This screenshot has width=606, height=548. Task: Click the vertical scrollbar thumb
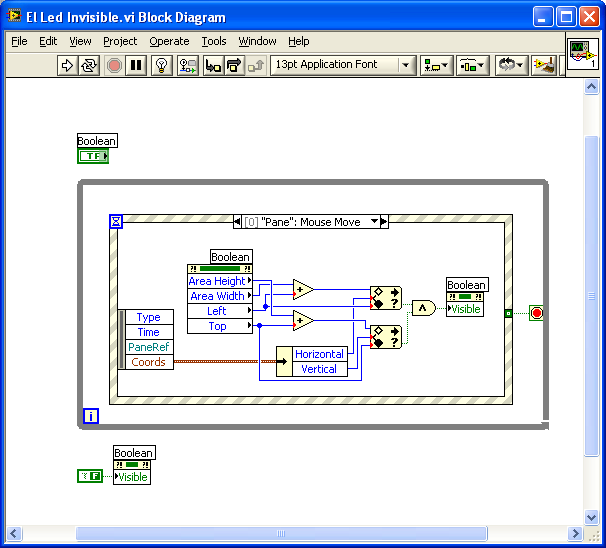tap(591, 296)
